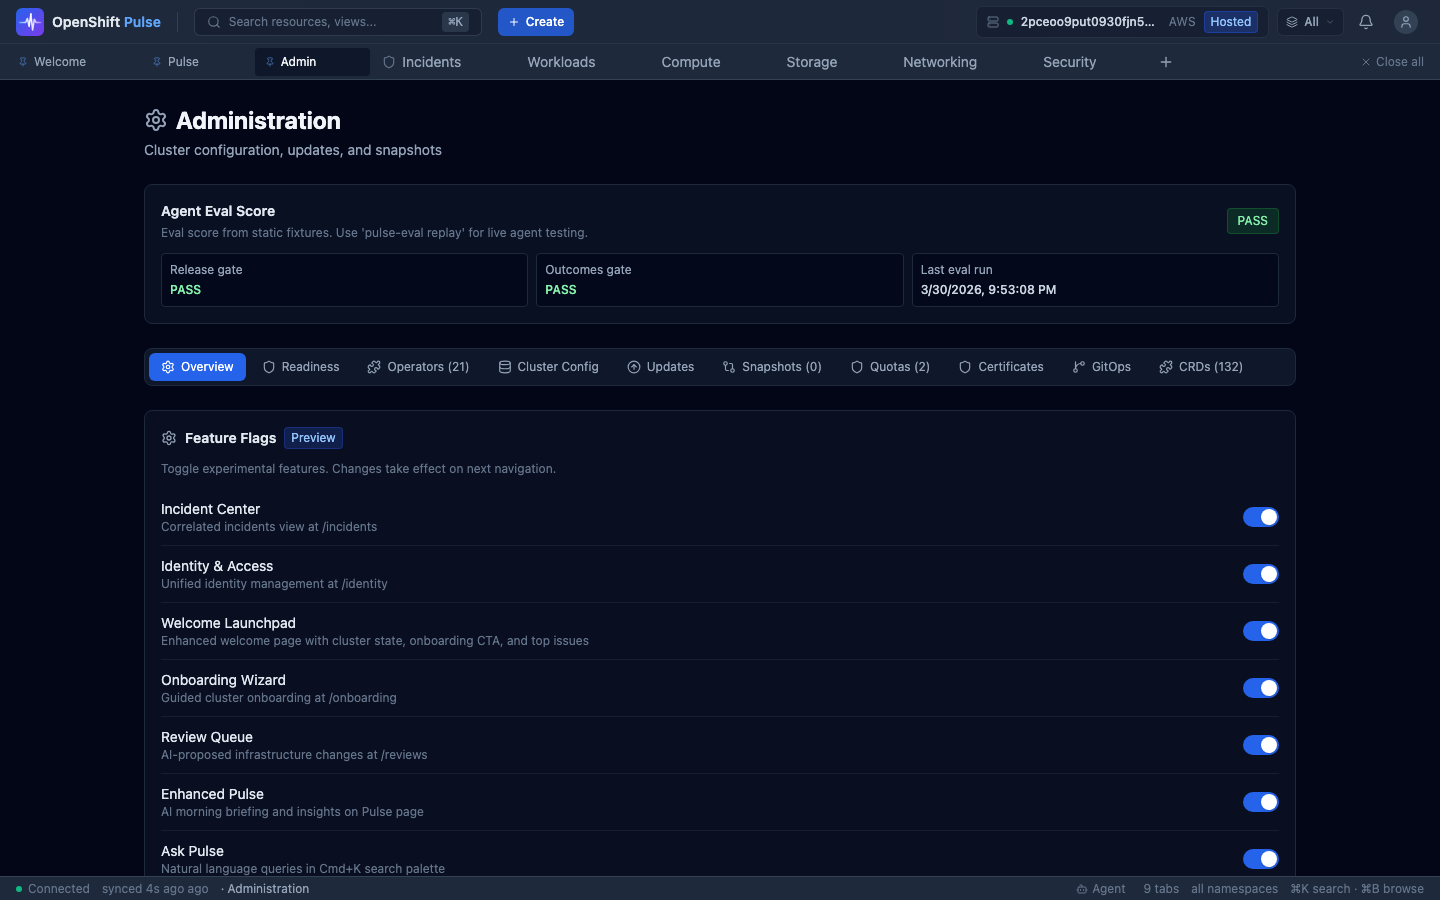Open the Certificates section
Image resolution: width=1440 pixels, height=900 pixels.
pyautogui.click(x=1001, y=367)
